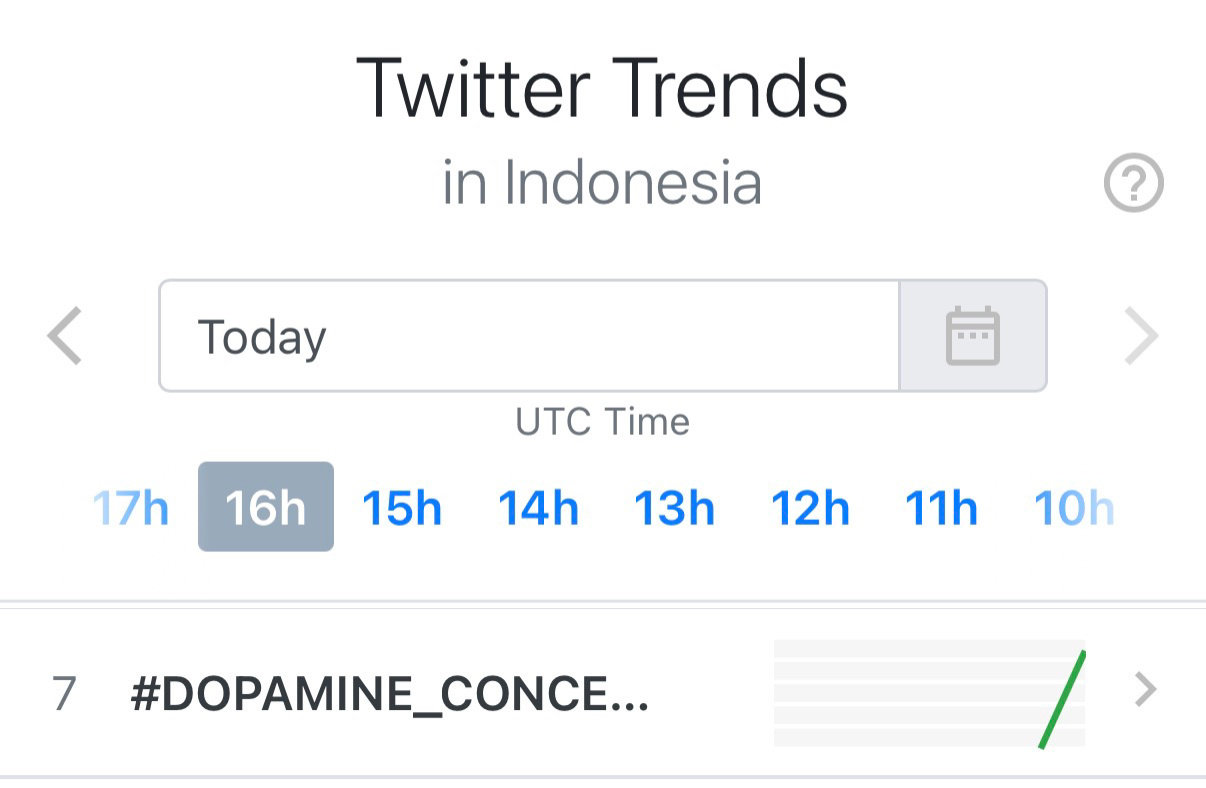Open the calendar date picker icon
This screenshot has width=1206, height=788.
click(x=973, y=335)
